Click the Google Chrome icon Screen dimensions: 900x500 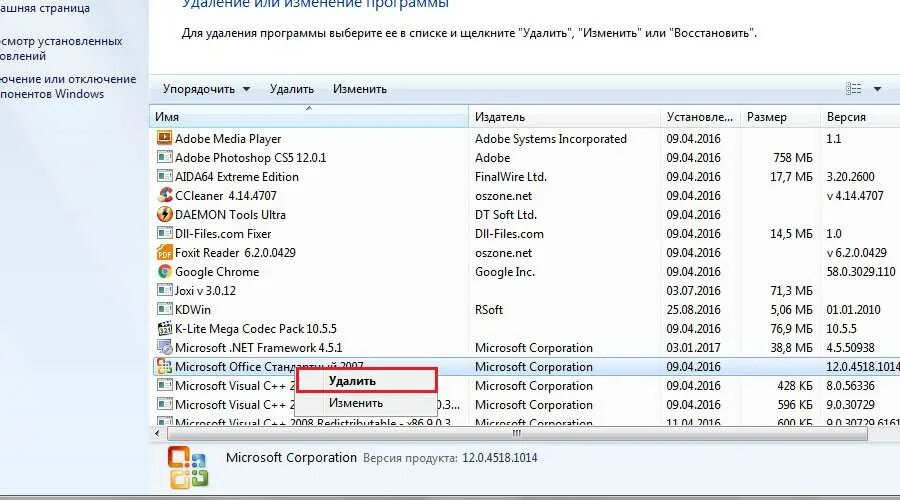164,271
